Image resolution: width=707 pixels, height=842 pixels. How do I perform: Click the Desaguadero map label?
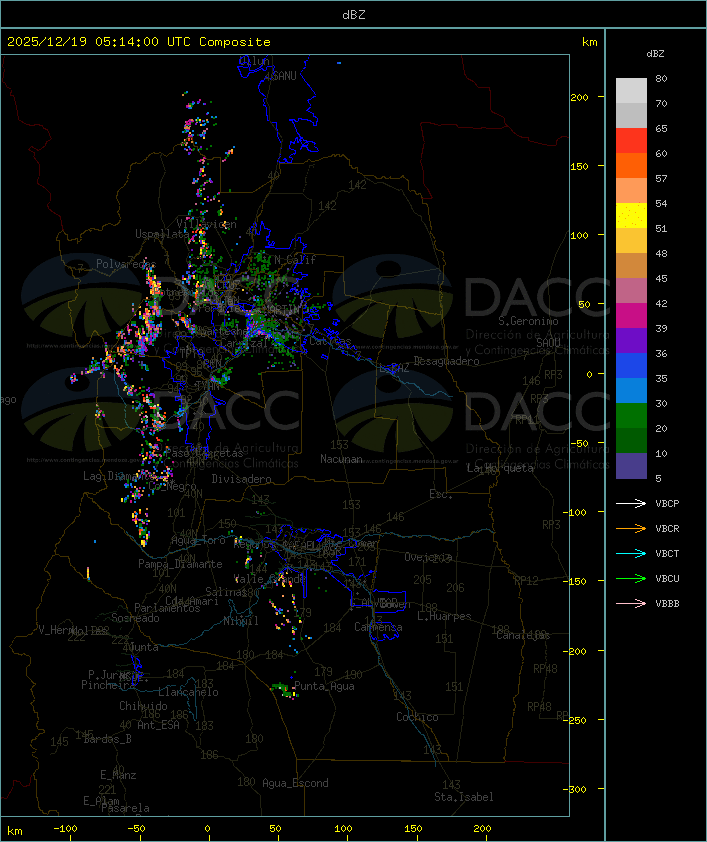click(446, 361)
